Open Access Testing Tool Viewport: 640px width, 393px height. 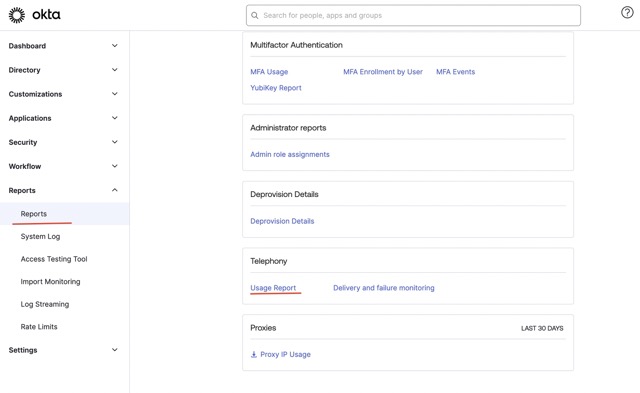click(x=54, y=259)
